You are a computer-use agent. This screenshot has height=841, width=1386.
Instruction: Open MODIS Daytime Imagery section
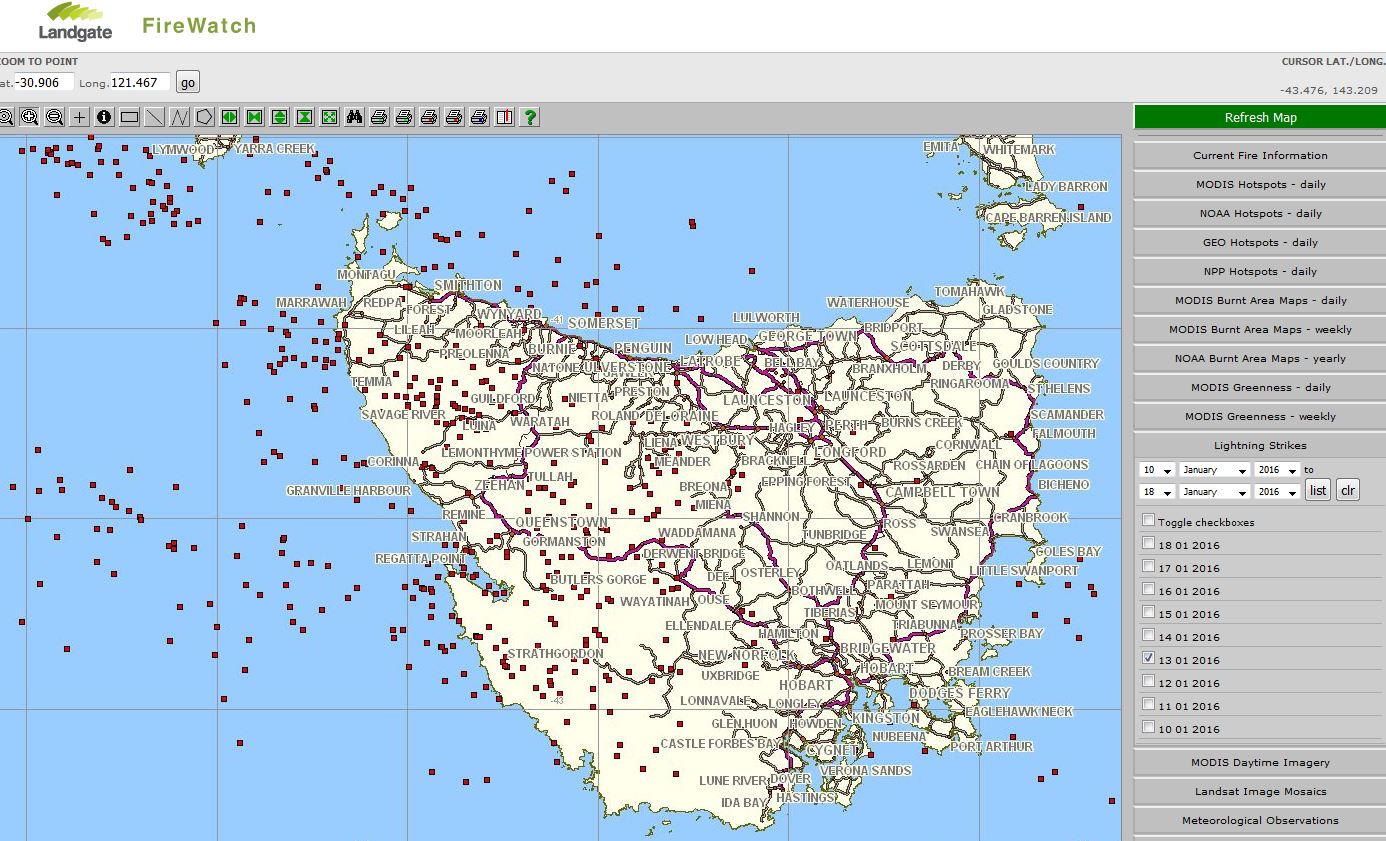pos(1260,762)
